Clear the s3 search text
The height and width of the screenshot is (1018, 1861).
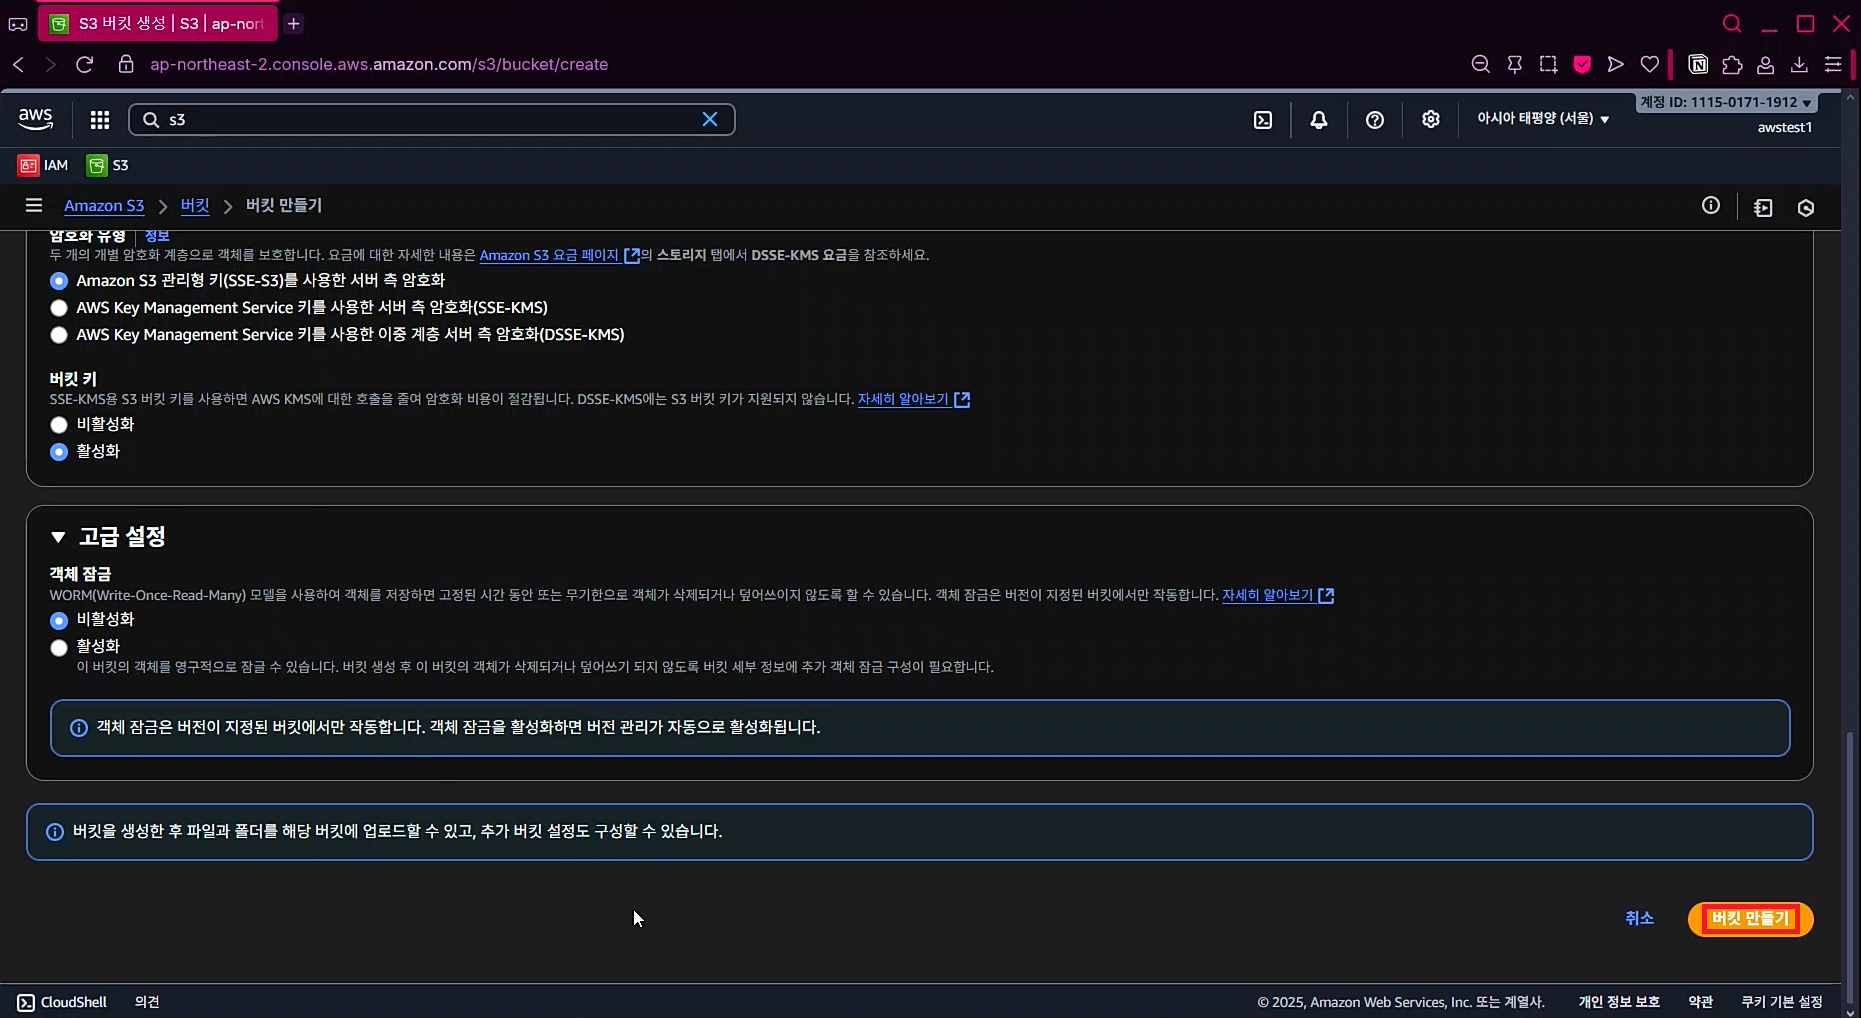click(x=710, y=120)
